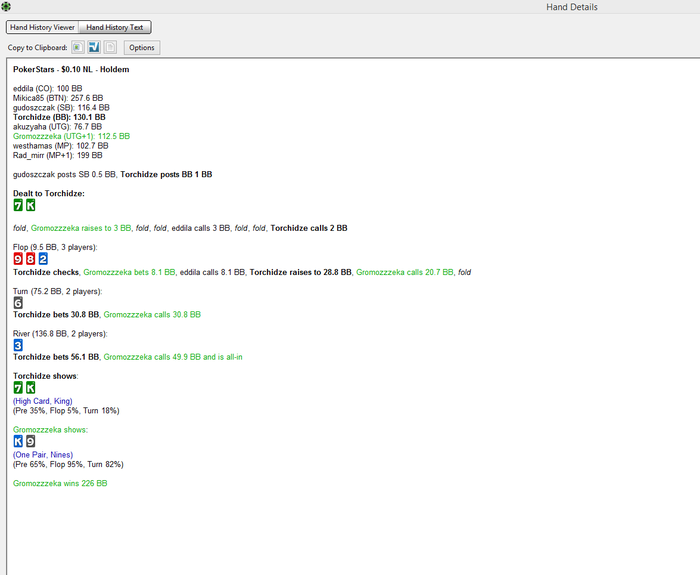Click "Torchidze raises to 28.8 BB" text
700x575 pixels.
[x=300, y=272]
